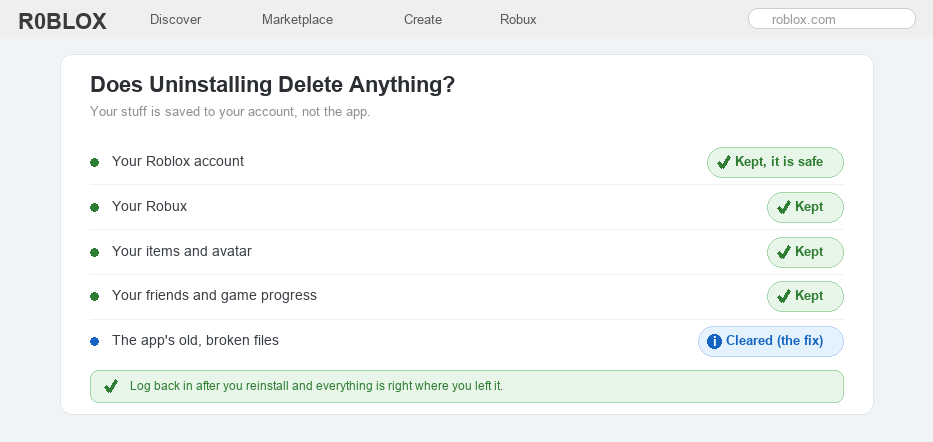Click the blue info icon in Cleared badge
This screenshot has width=933, height=442.
(714, 341)
